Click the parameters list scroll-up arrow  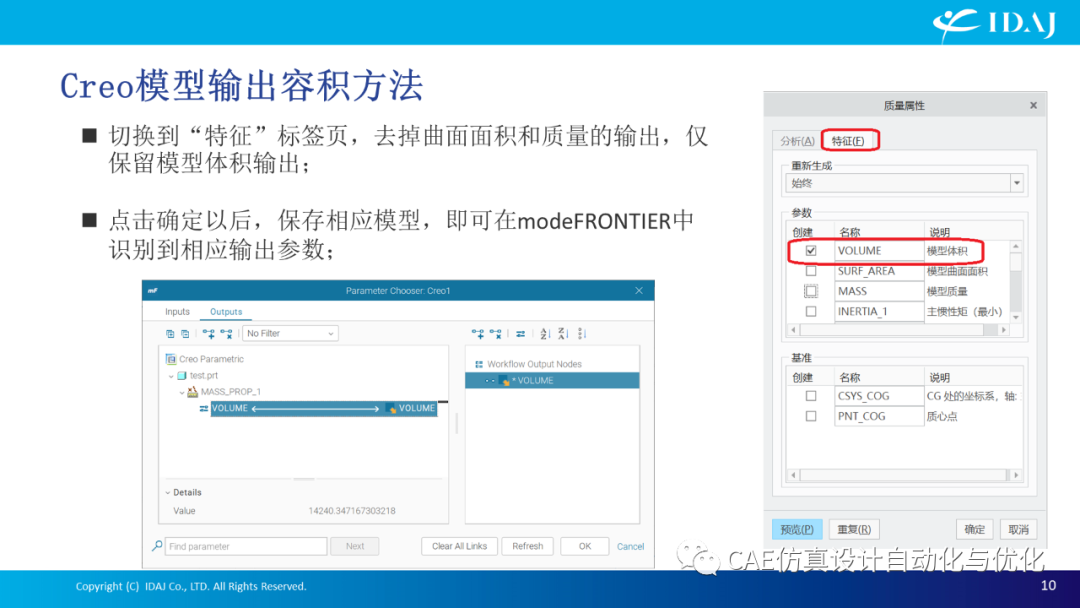tap(1016, 247)
